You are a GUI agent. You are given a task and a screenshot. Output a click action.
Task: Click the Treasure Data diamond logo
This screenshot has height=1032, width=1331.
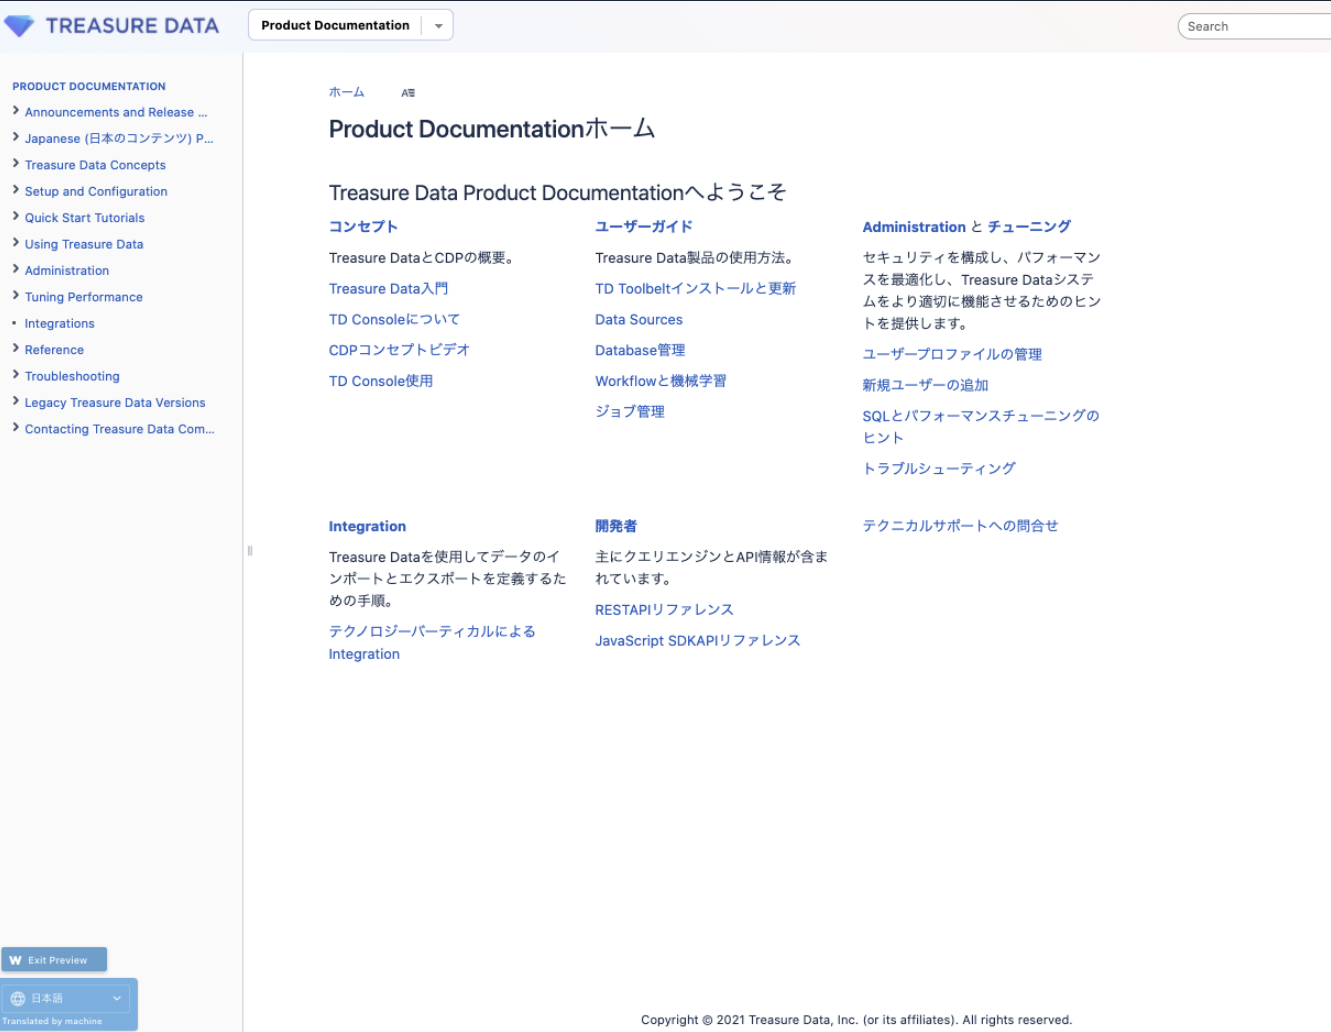[x=19, y=26]
